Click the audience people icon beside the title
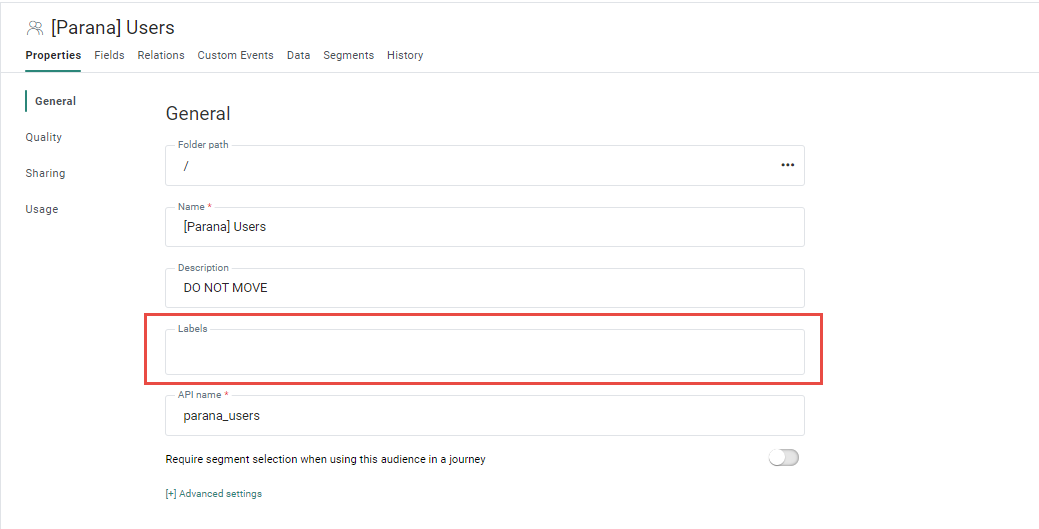This screenshot has height=529, width=1039. tap(35, 28)
